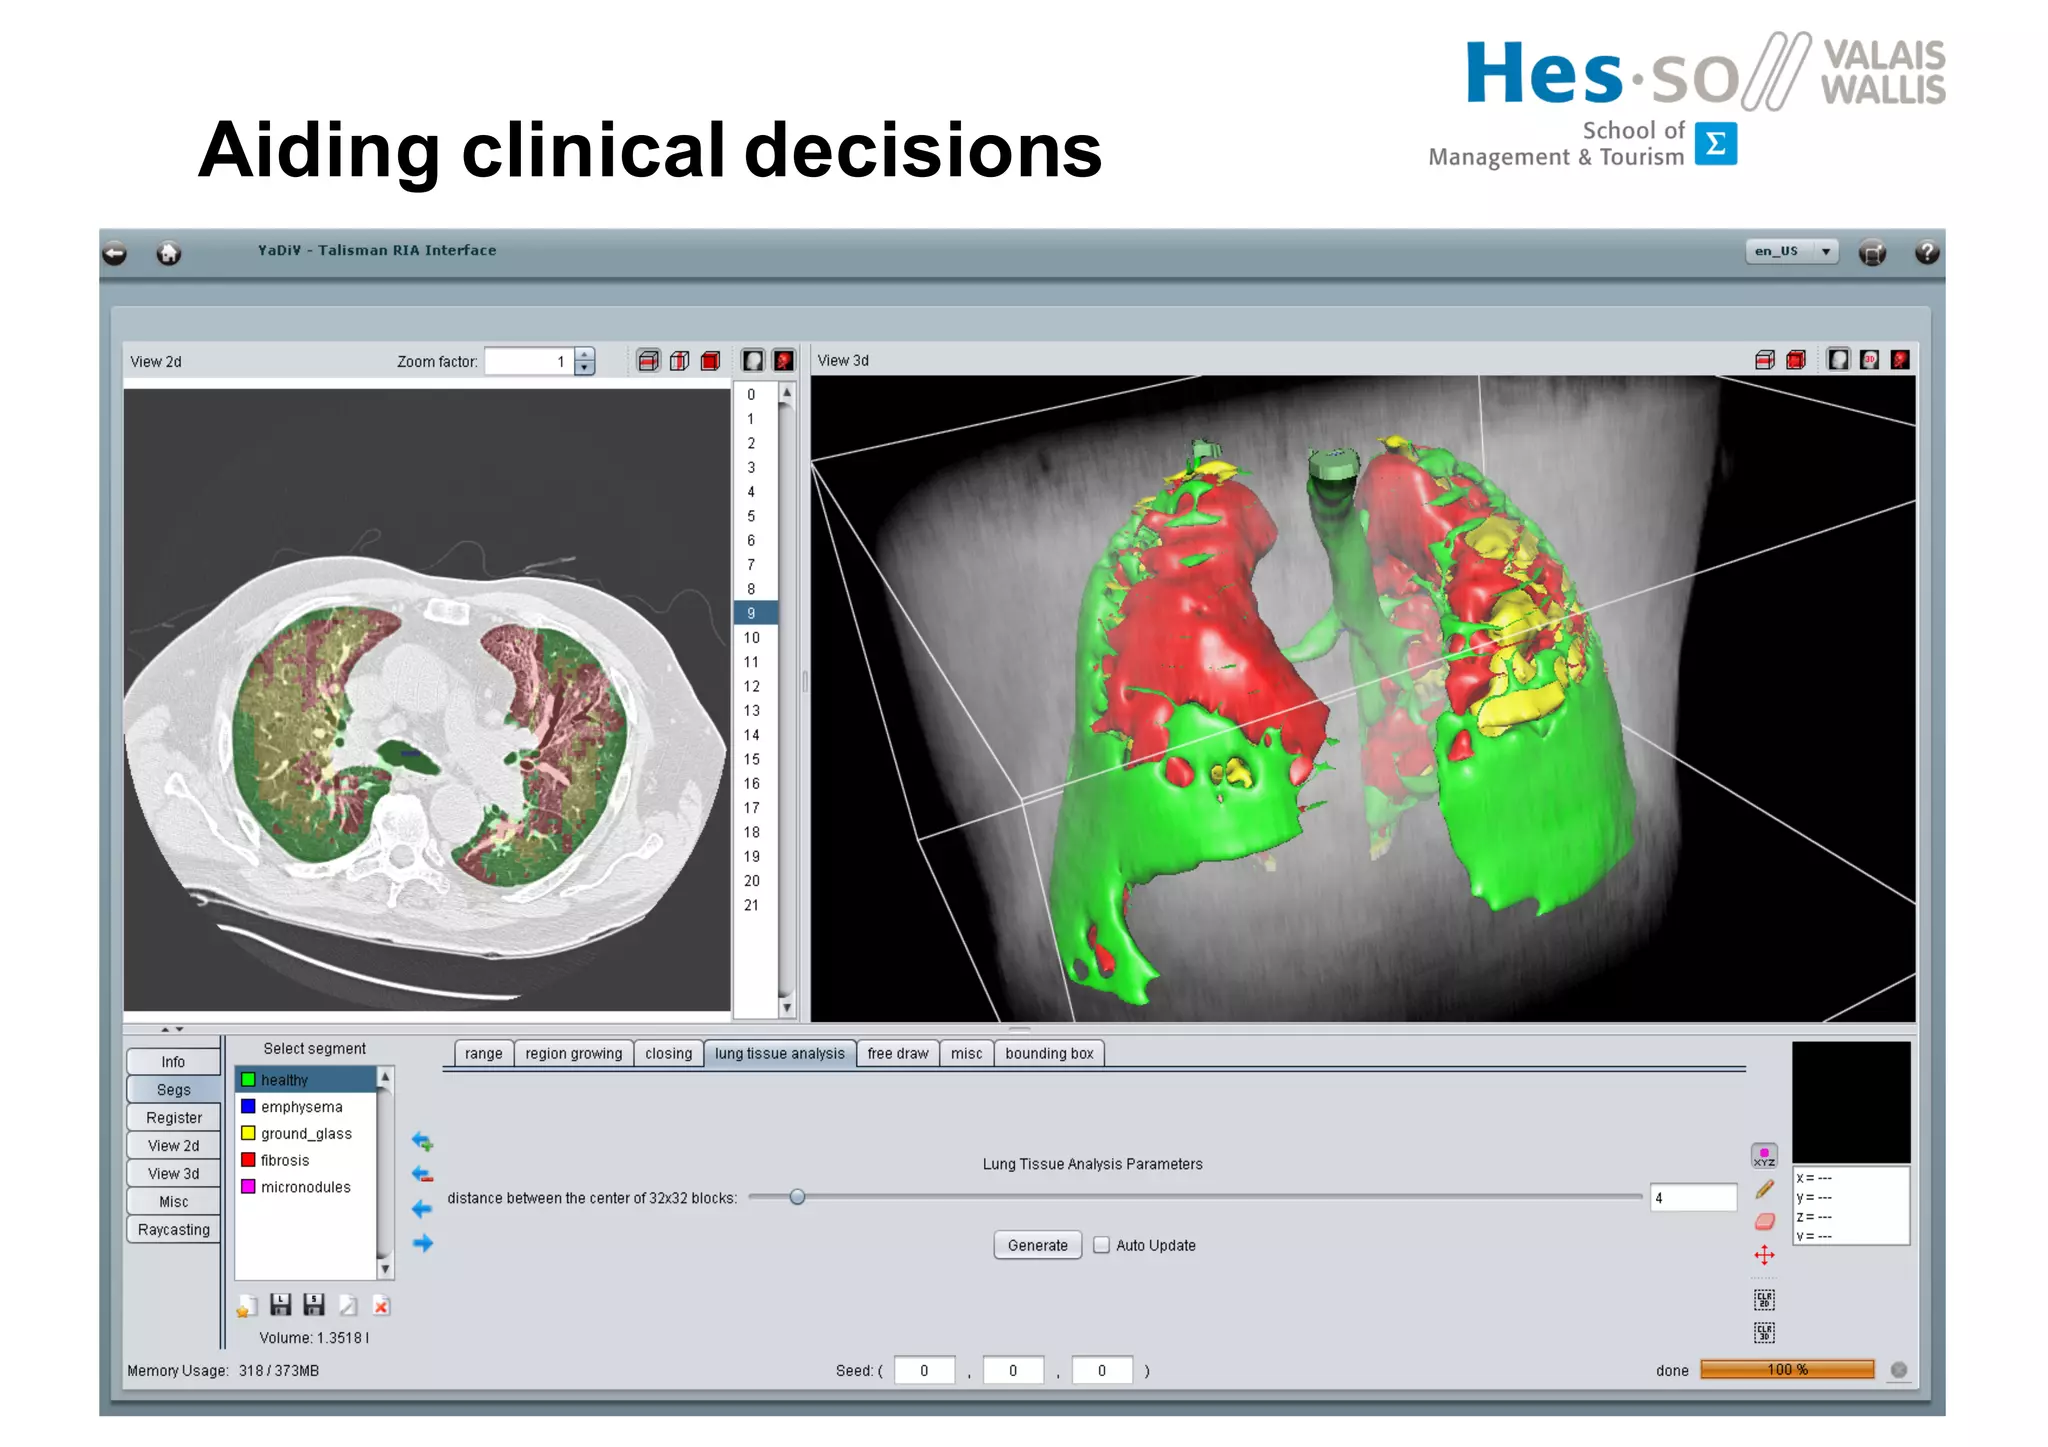Go to the home icon in header
2048x1447 pixels.
pos(169,253)
